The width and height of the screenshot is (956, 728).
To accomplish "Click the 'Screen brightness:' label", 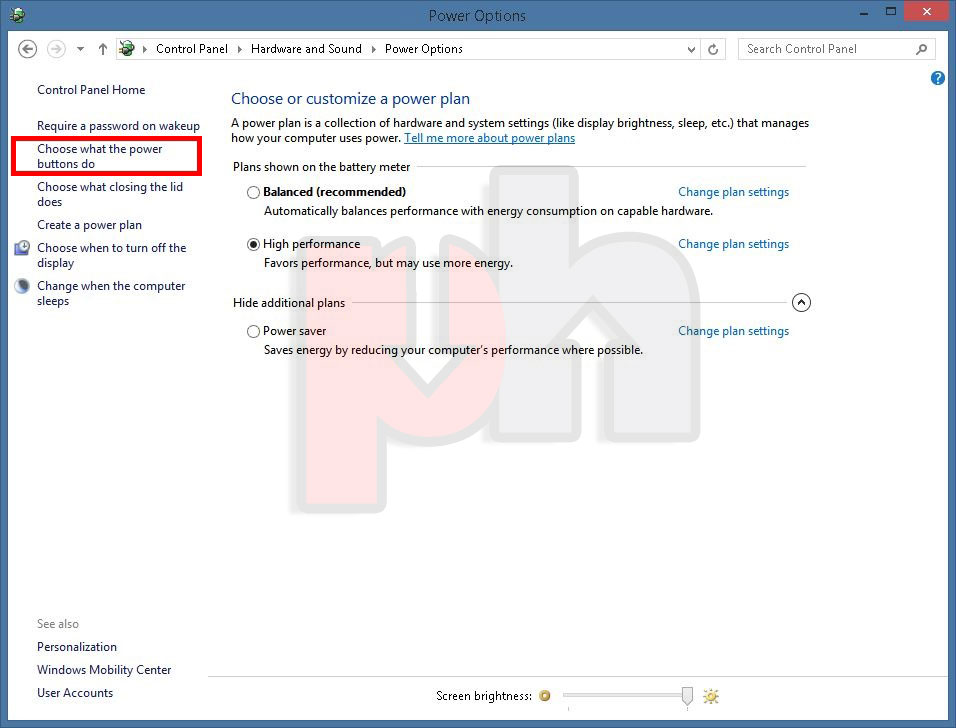I will coord(484,696).
